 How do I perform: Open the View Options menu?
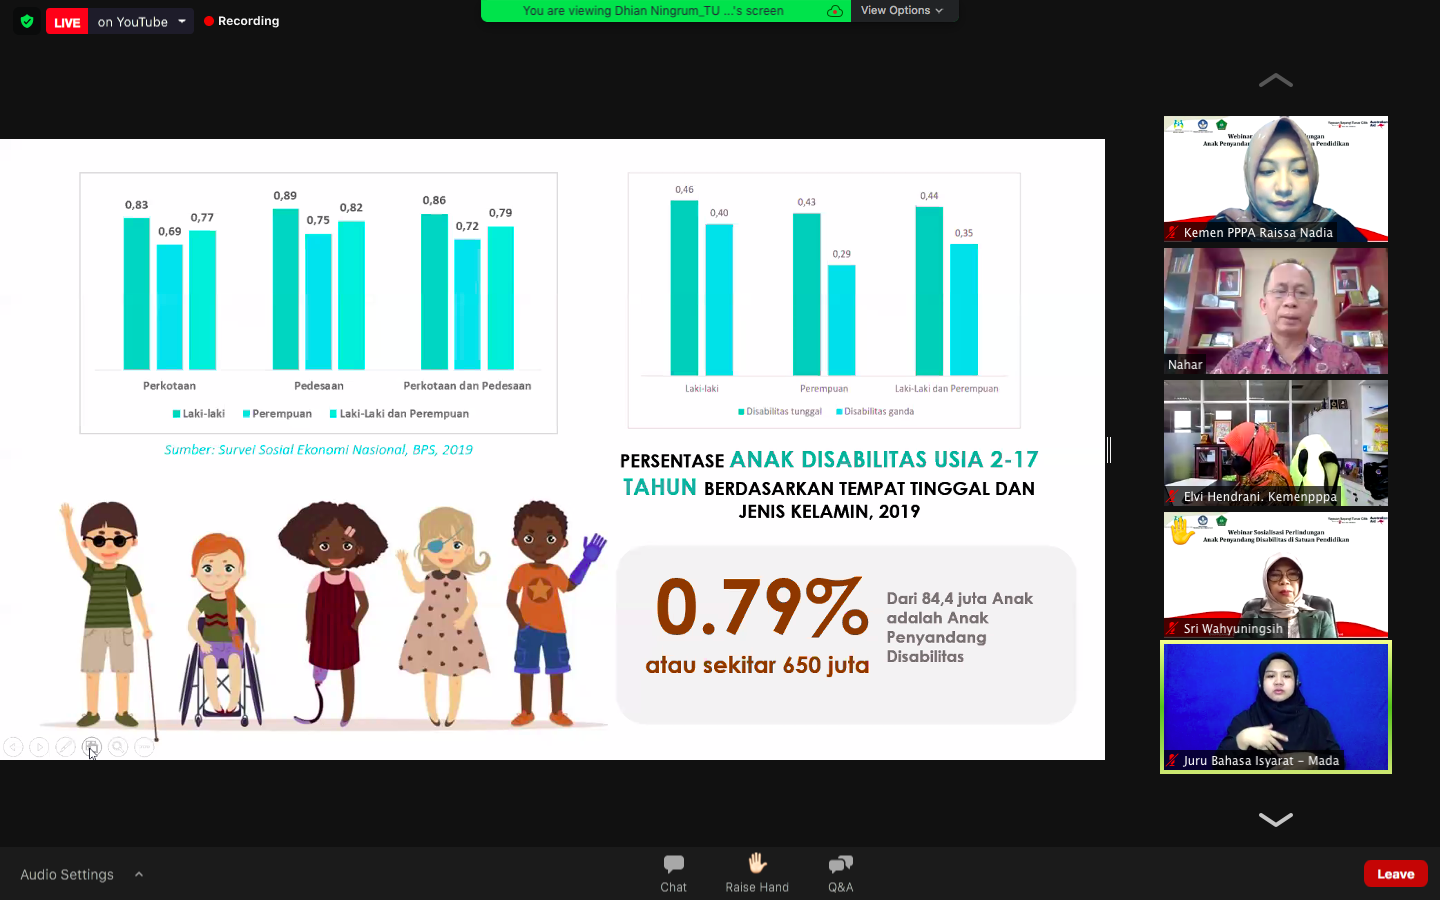903,10
